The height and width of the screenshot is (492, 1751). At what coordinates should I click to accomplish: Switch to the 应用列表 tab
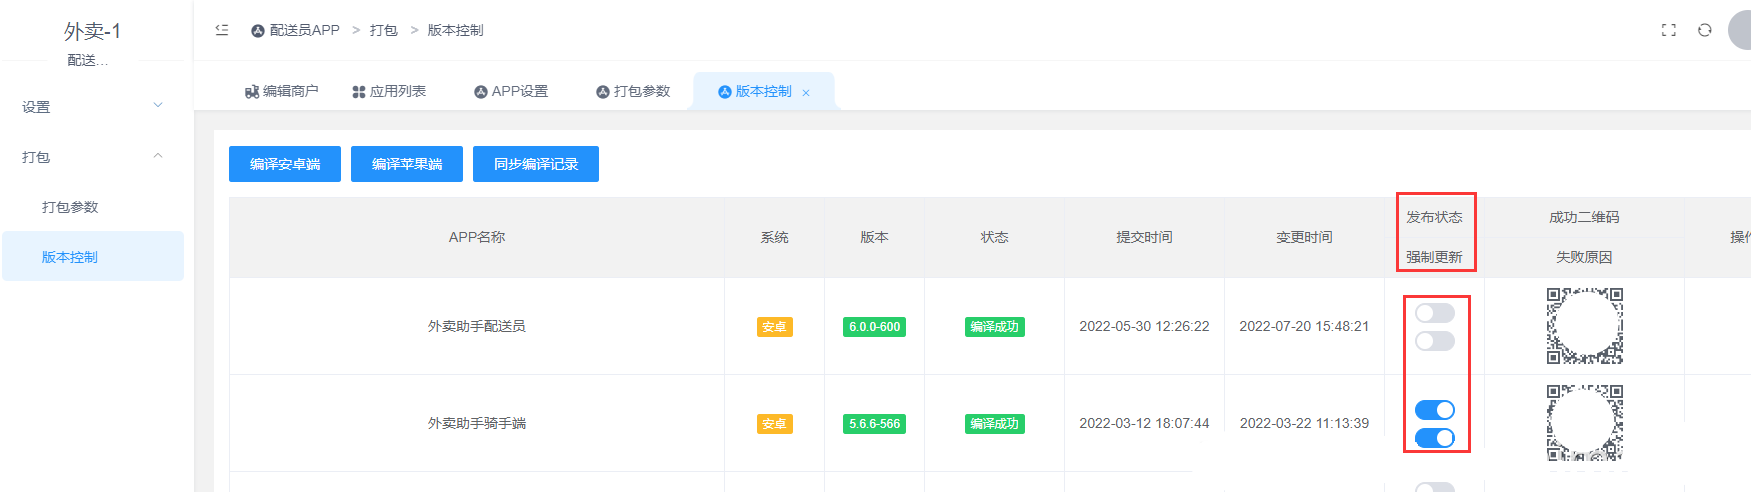[x=390, y=91]
